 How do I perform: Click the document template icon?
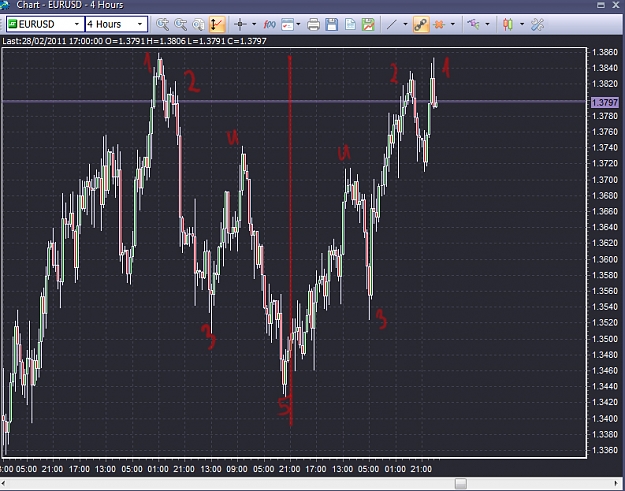click(350, 24)
